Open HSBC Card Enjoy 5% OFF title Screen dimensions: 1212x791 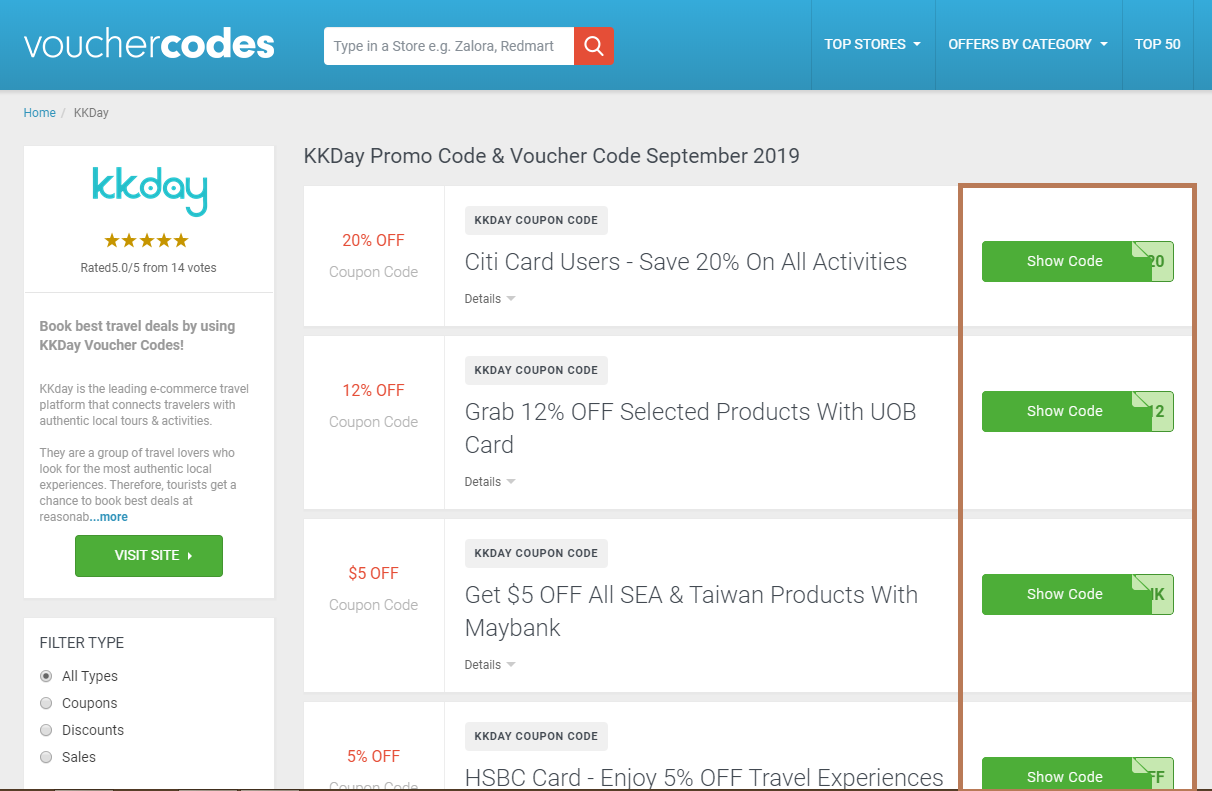tap(704, 778)
